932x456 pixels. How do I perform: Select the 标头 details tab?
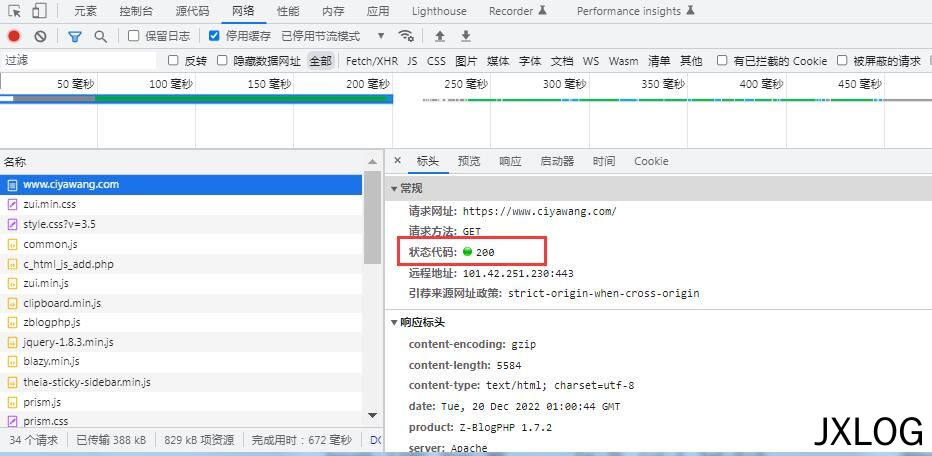click(x=428, y=161)
